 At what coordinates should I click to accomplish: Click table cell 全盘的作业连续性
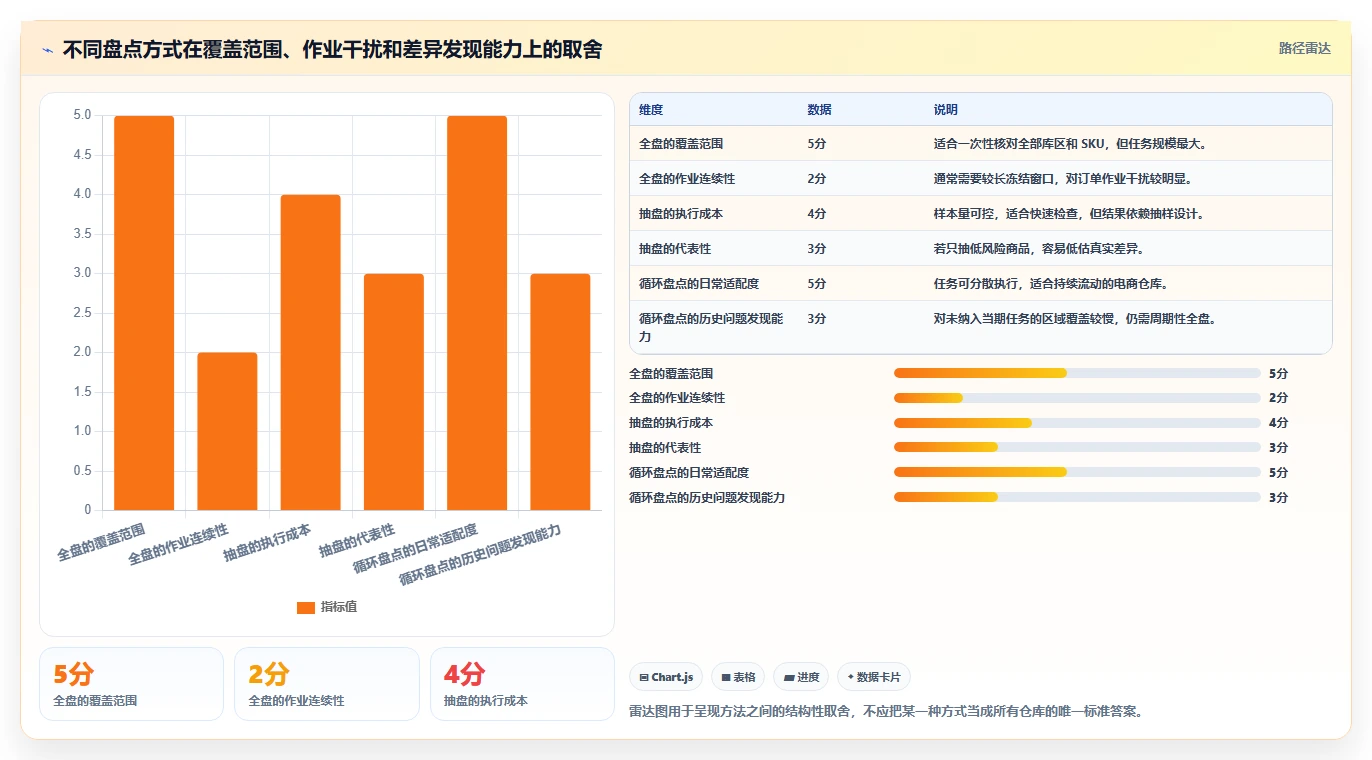point(687,178)
